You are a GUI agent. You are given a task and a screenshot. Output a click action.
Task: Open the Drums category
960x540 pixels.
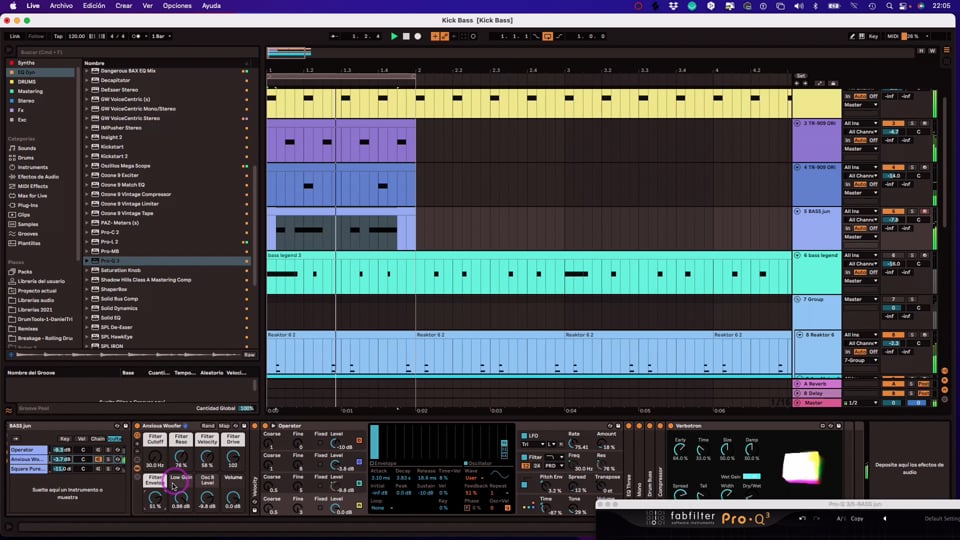(x=26, y=158)
